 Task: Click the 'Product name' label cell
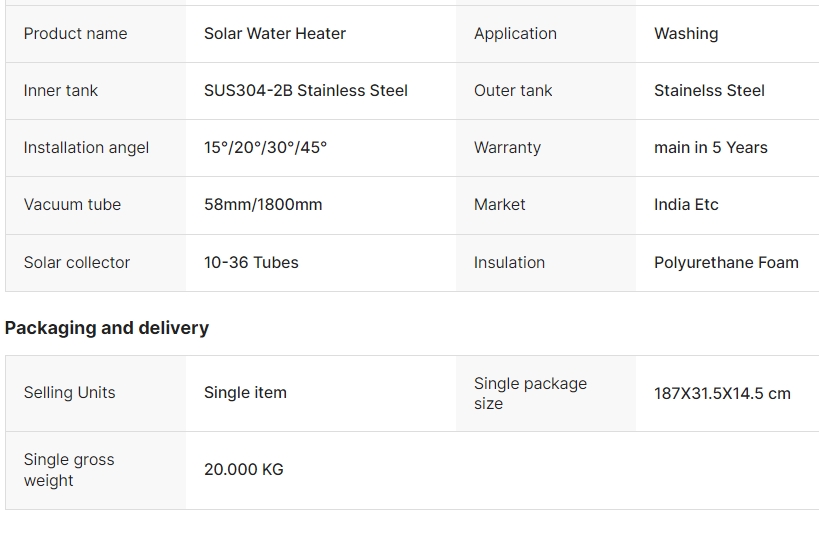click(x=96, y=33)
